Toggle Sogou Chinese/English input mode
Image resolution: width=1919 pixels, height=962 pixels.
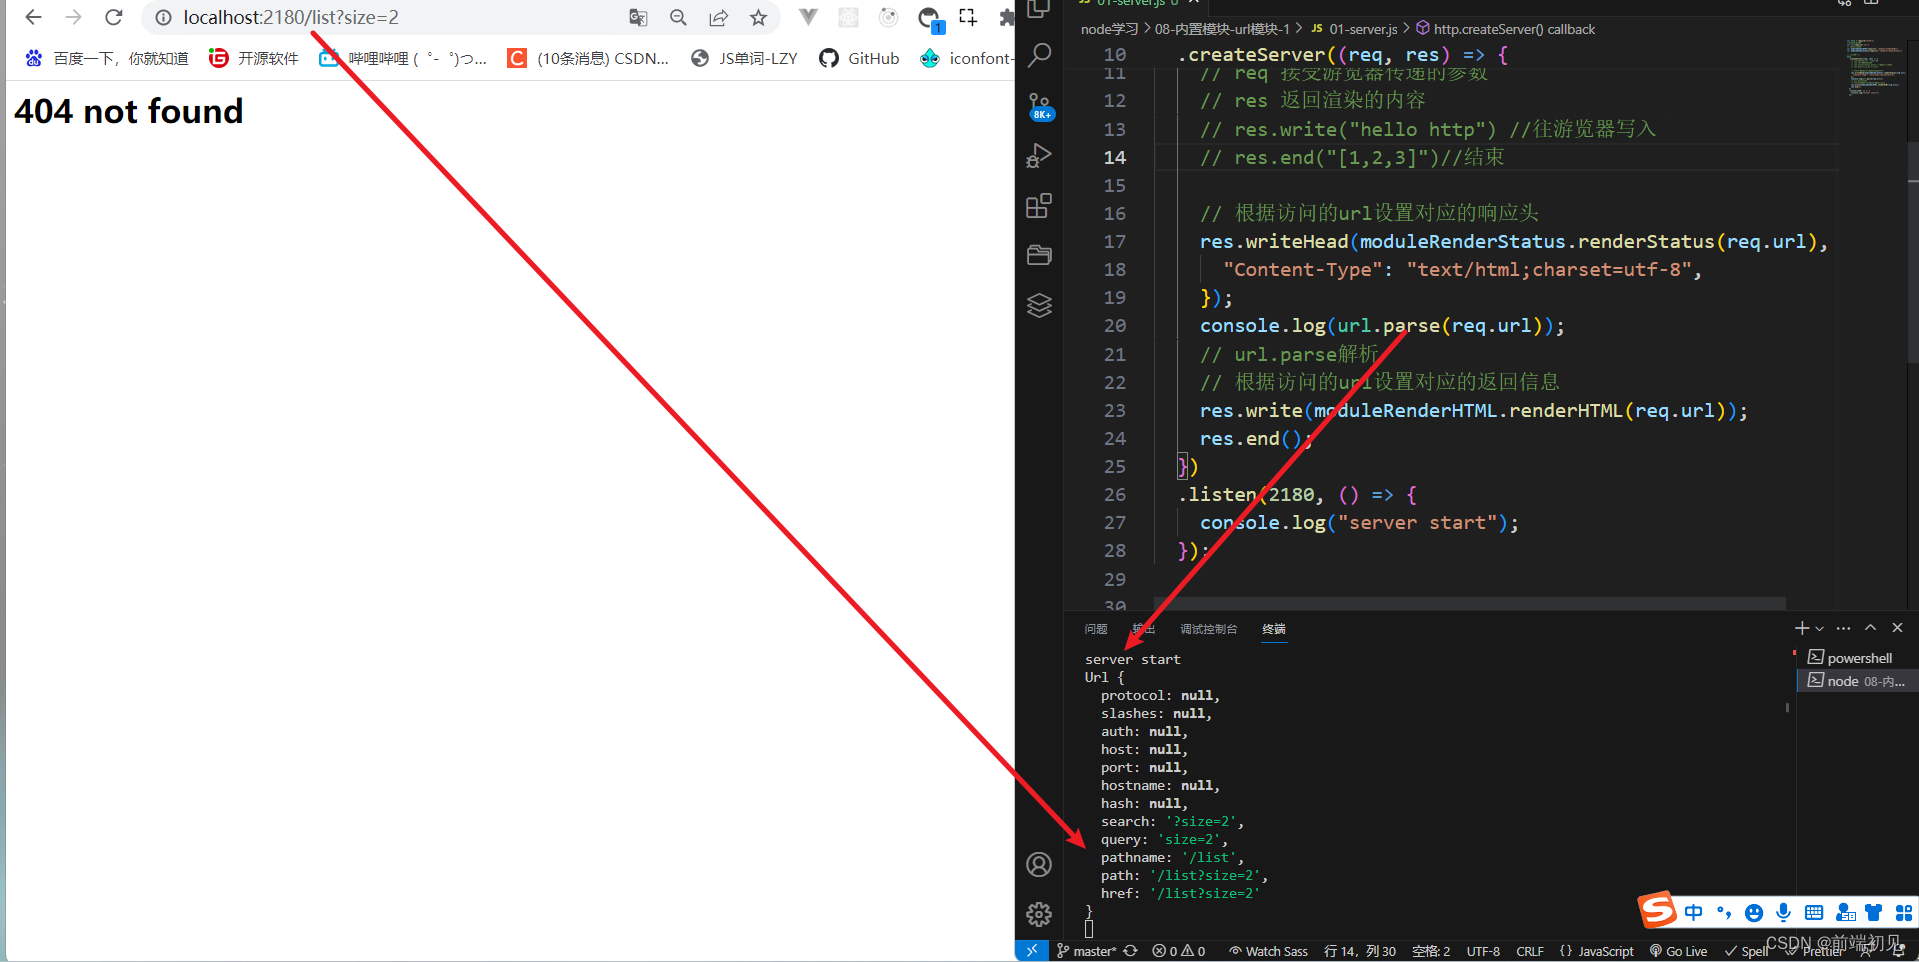click(x=1693, y=912)
